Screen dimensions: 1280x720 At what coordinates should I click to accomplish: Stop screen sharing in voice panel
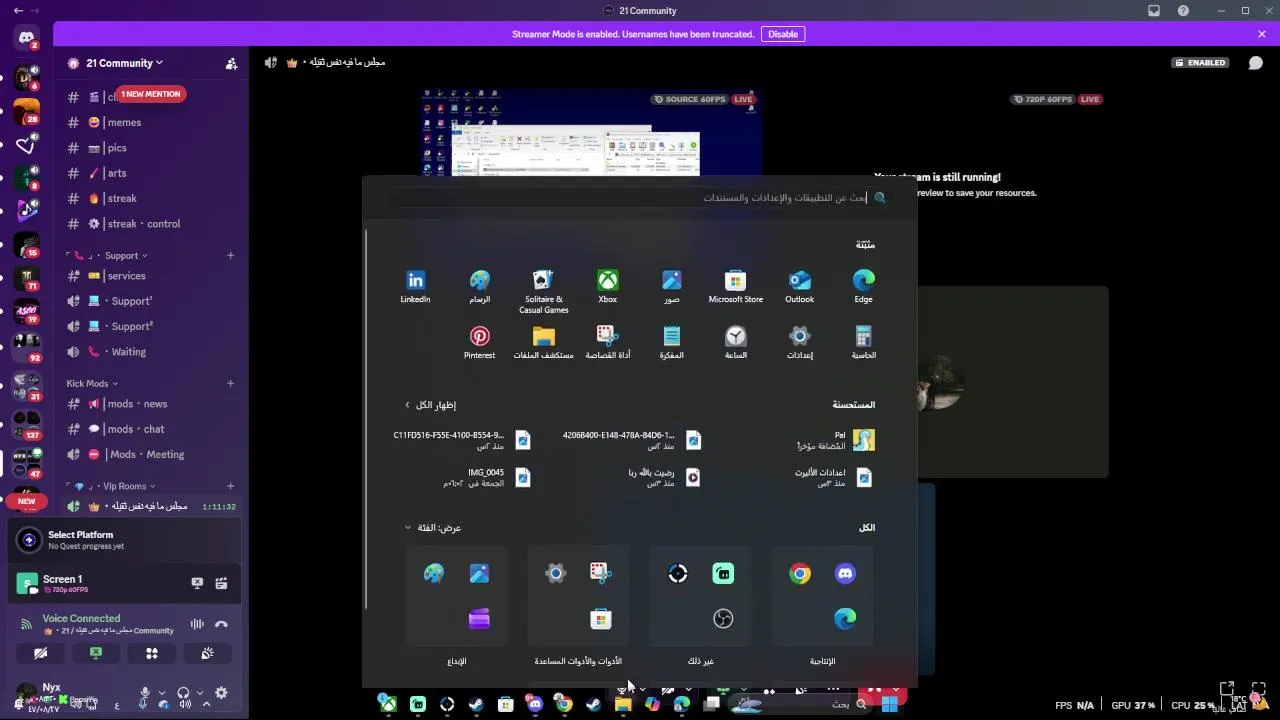(96, 653)
